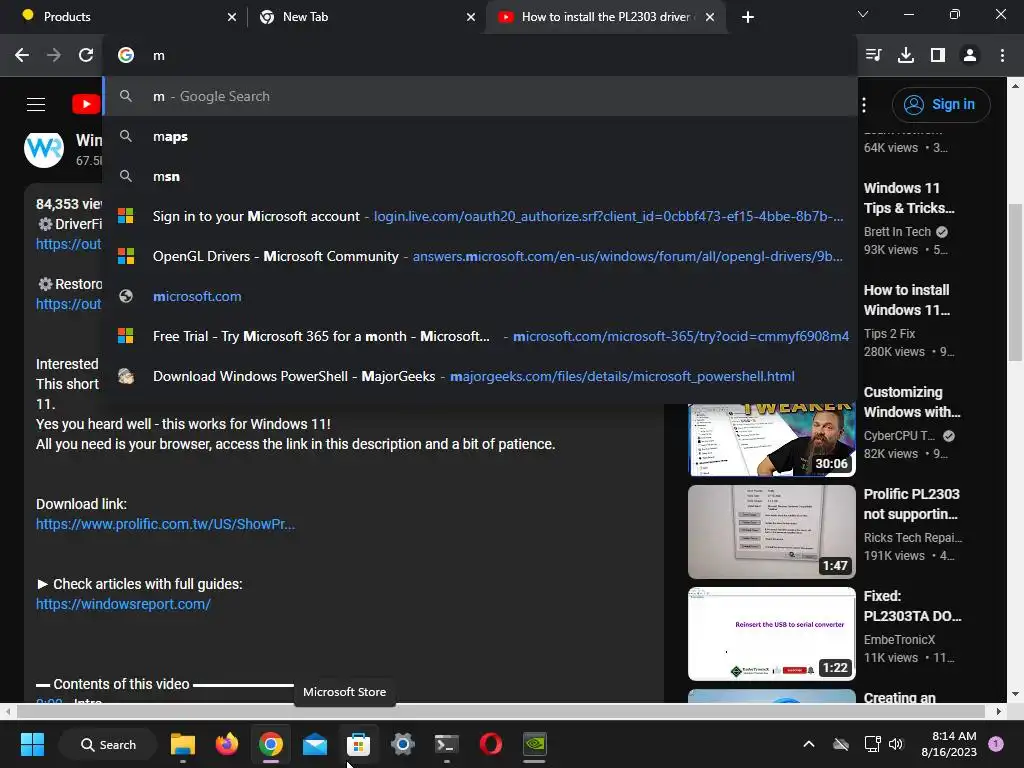Reload the page with the refresh icon

(x=86, y=56)
